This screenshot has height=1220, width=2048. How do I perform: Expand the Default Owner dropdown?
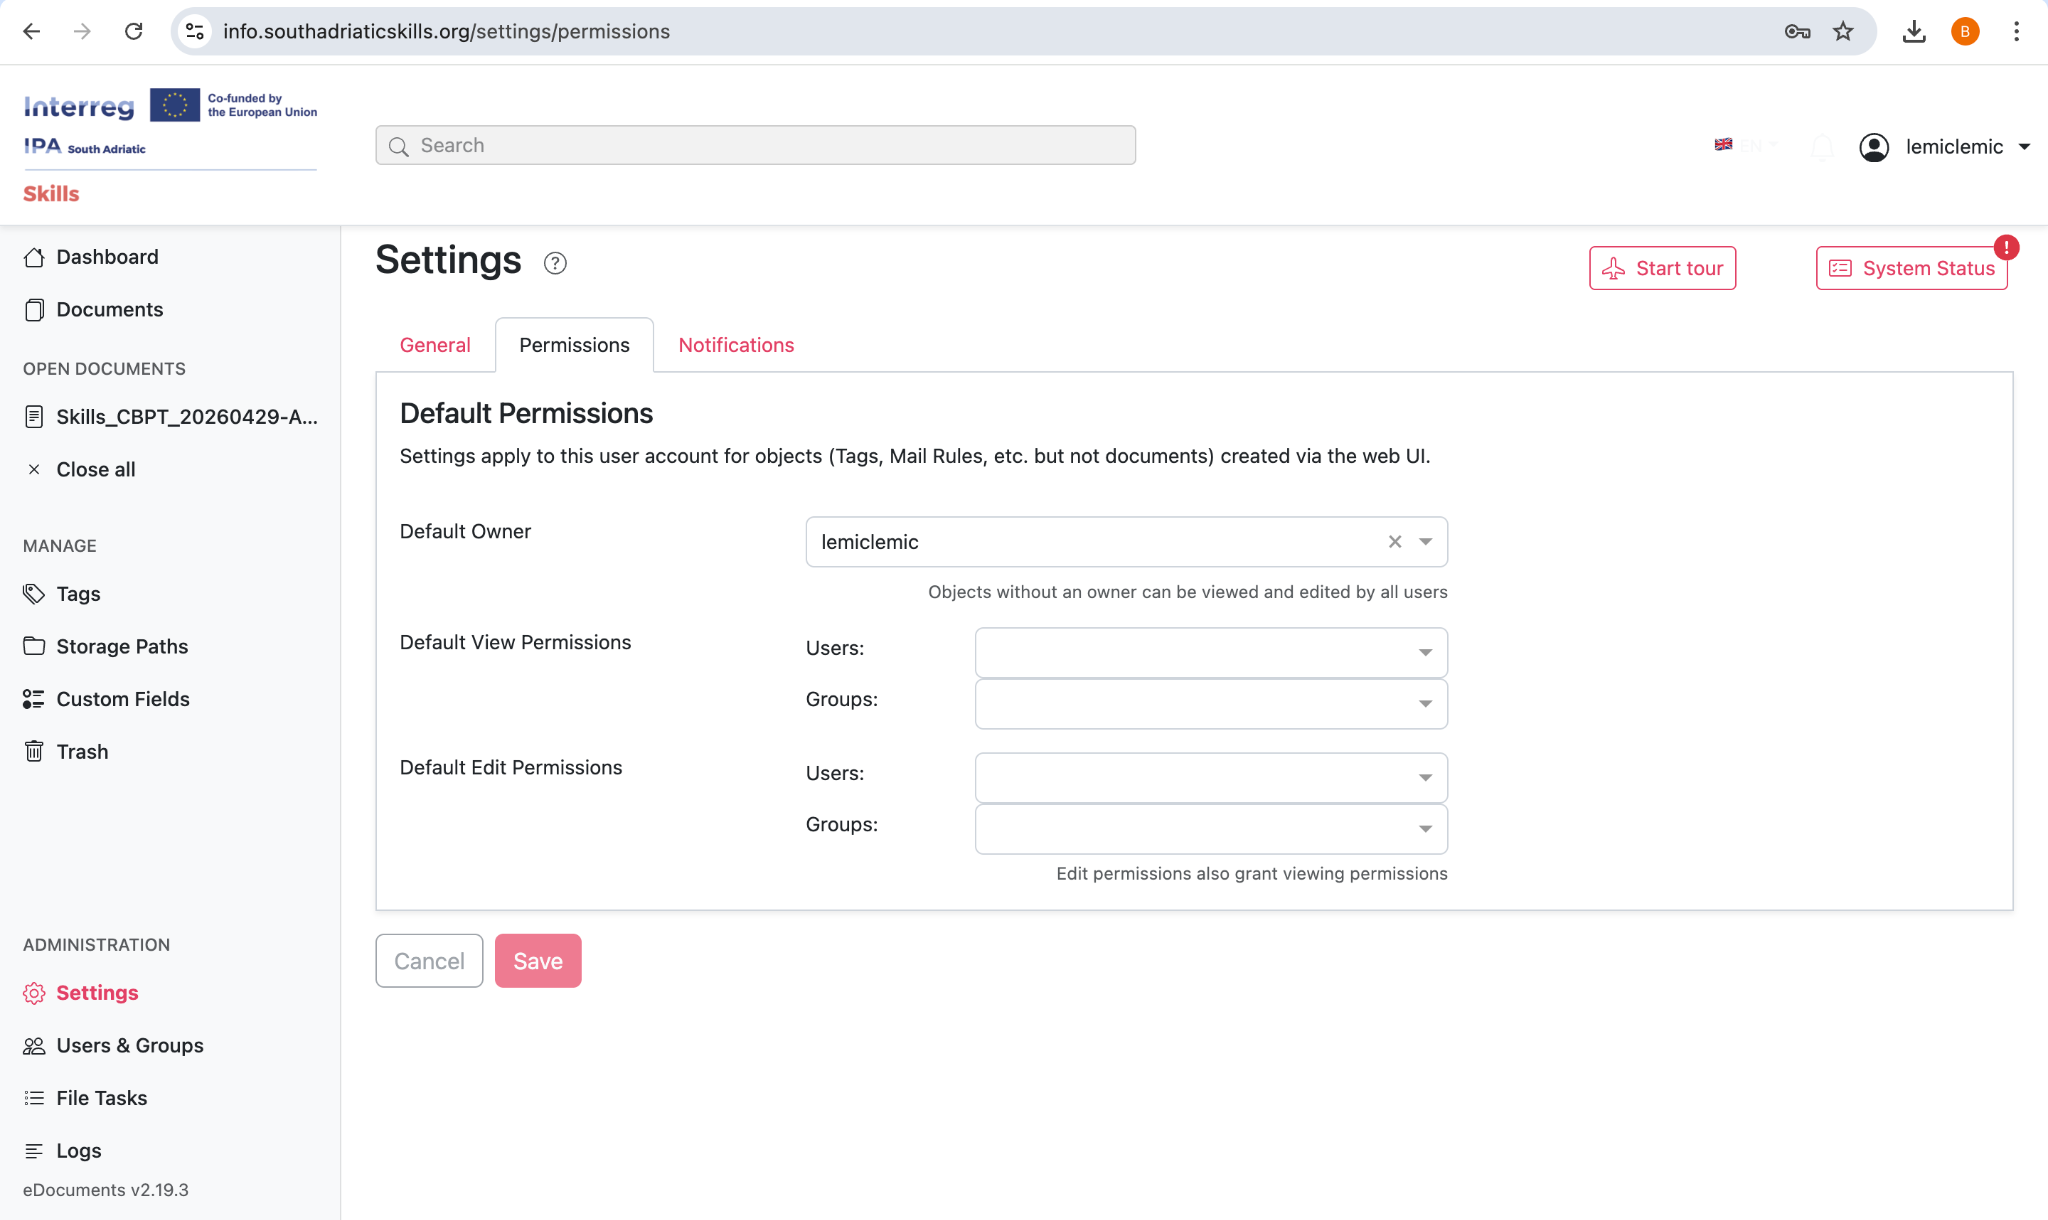pyautogui.click(x=1426, y=541)
